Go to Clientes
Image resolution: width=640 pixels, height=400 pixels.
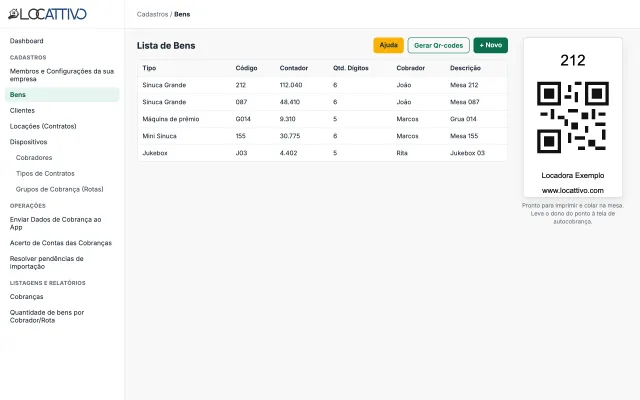[x=22, y=110]
